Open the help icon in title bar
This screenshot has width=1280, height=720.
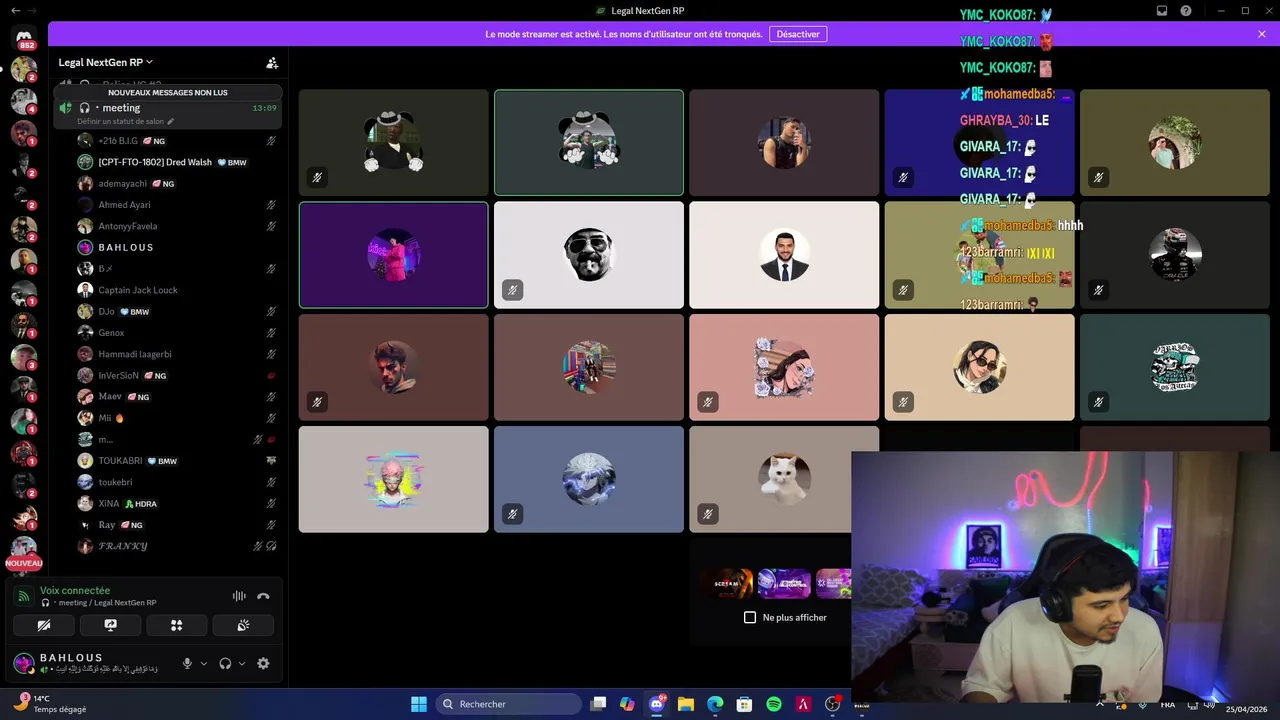(1186, 11)
